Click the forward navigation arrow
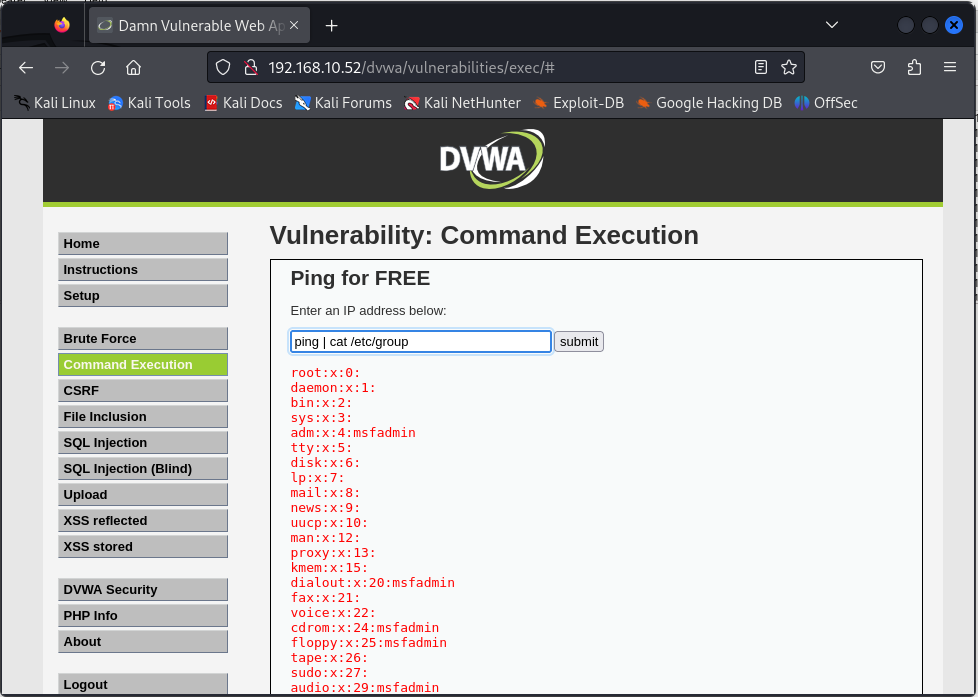978x697 pixels. (62, 67)
